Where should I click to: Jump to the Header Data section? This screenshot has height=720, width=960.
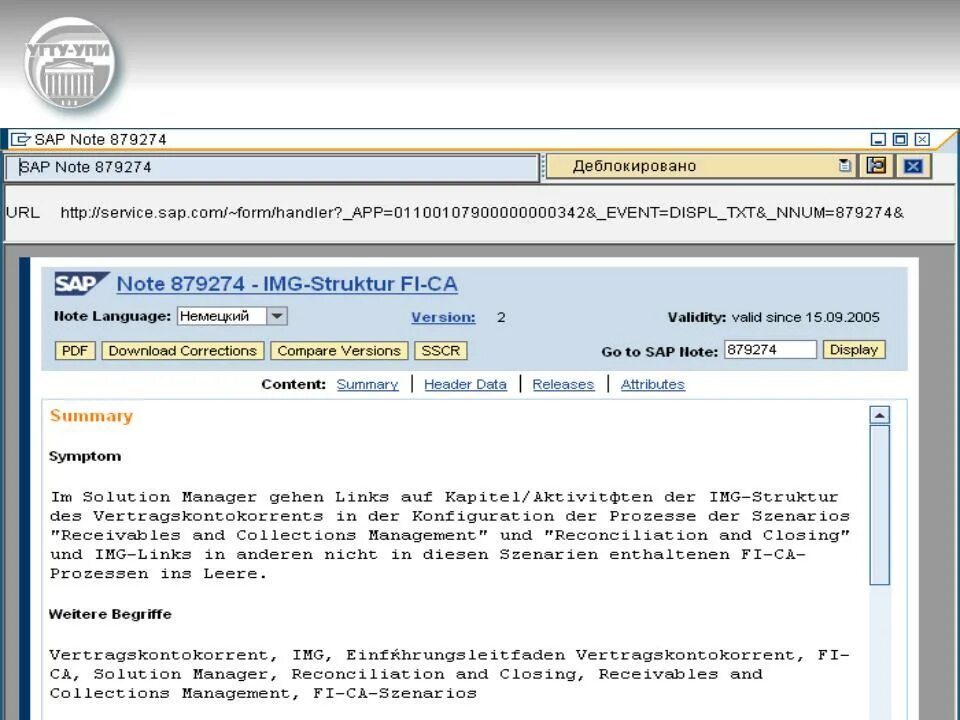point(465,384)
